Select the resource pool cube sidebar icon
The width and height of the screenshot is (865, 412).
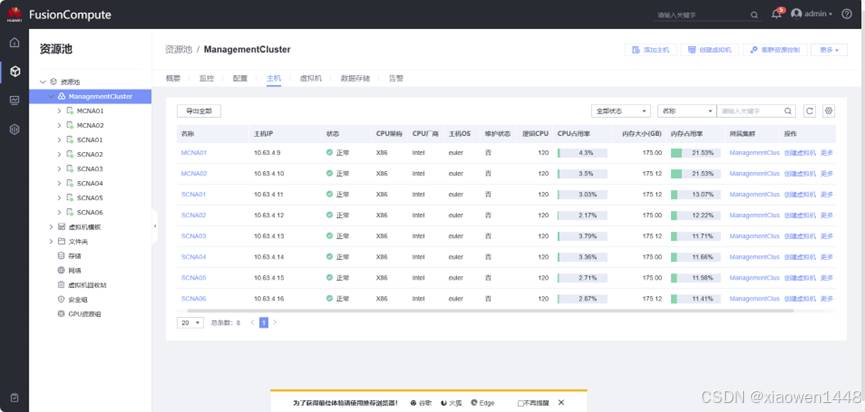pos(14,72)
